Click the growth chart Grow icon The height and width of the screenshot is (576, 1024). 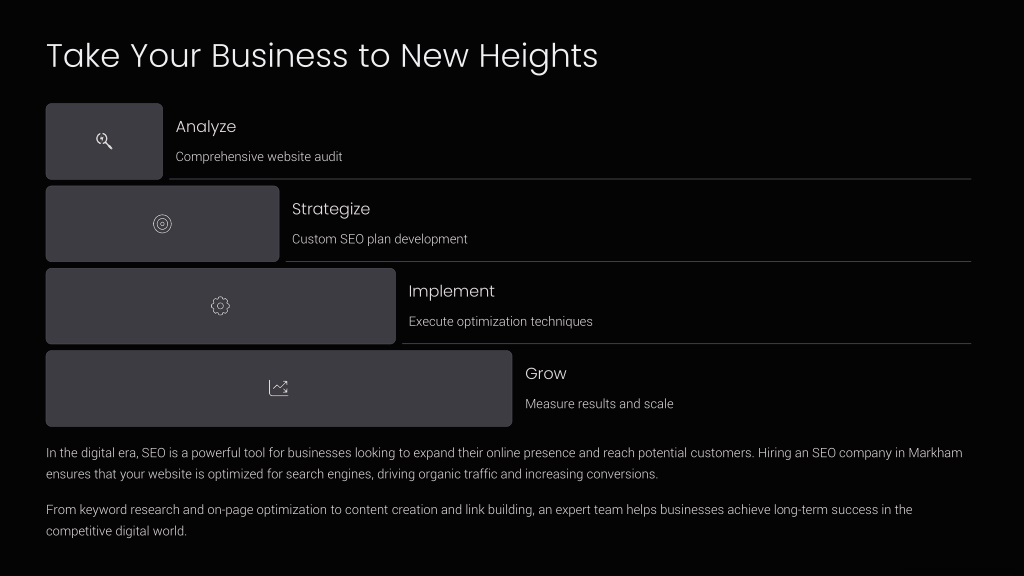pyautogui.click(x=278, y=388)
